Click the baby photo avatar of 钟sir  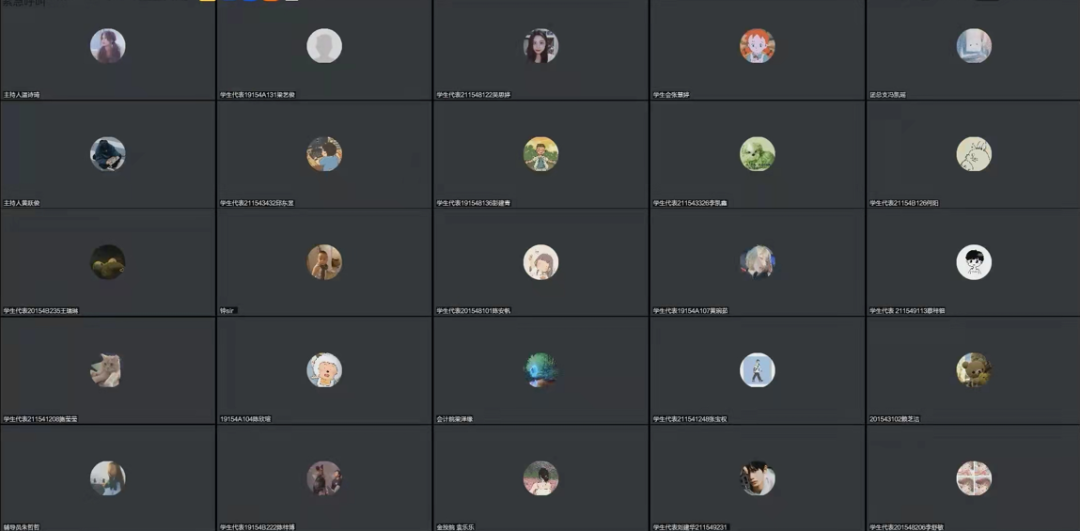coord(324,262)
